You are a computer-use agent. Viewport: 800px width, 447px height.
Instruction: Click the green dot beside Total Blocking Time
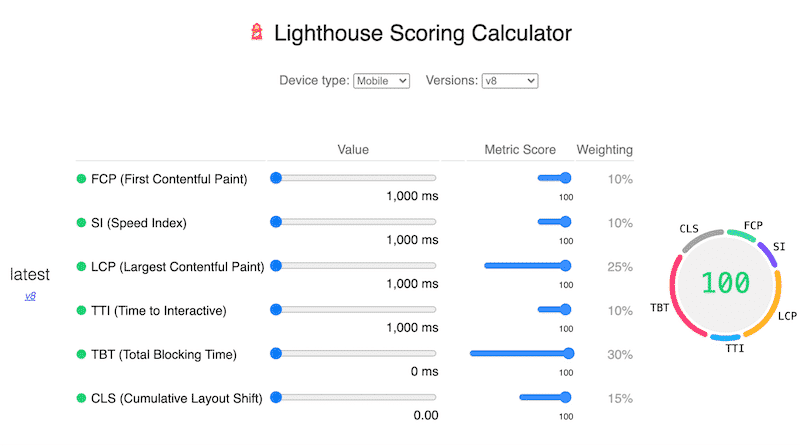(81, 354)
